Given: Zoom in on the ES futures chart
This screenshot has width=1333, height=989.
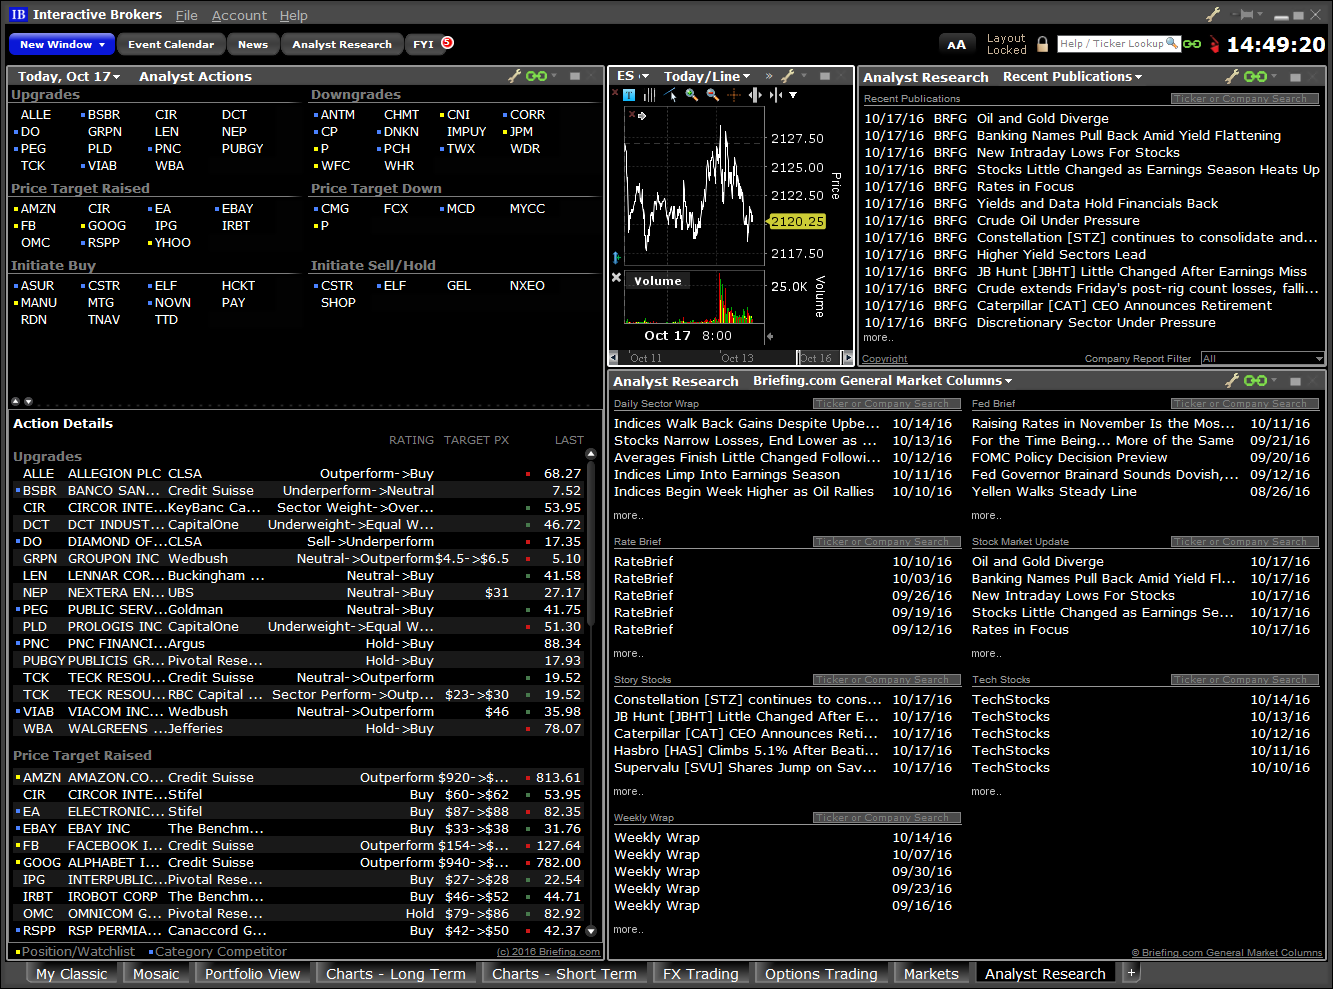Looking at the screenshot, I should tap(691, 95).
